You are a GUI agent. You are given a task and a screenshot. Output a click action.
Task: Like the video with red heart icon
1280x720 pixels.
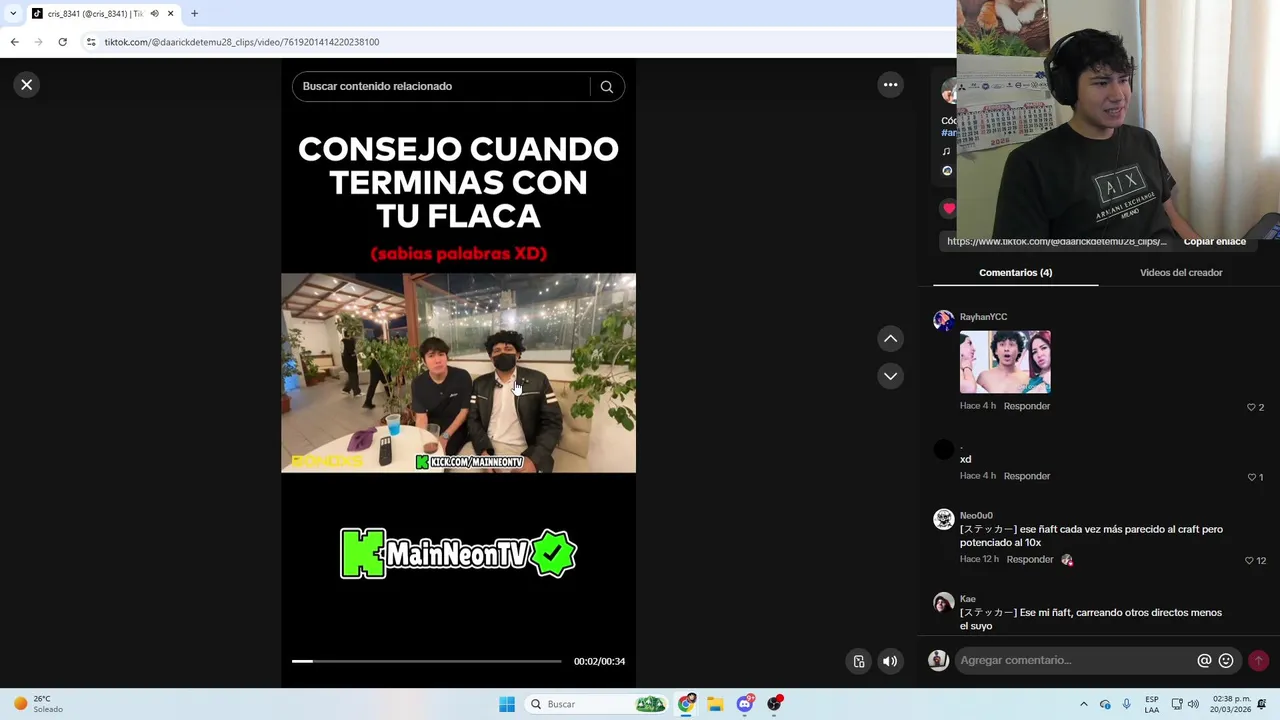click(x=948, y=208)
